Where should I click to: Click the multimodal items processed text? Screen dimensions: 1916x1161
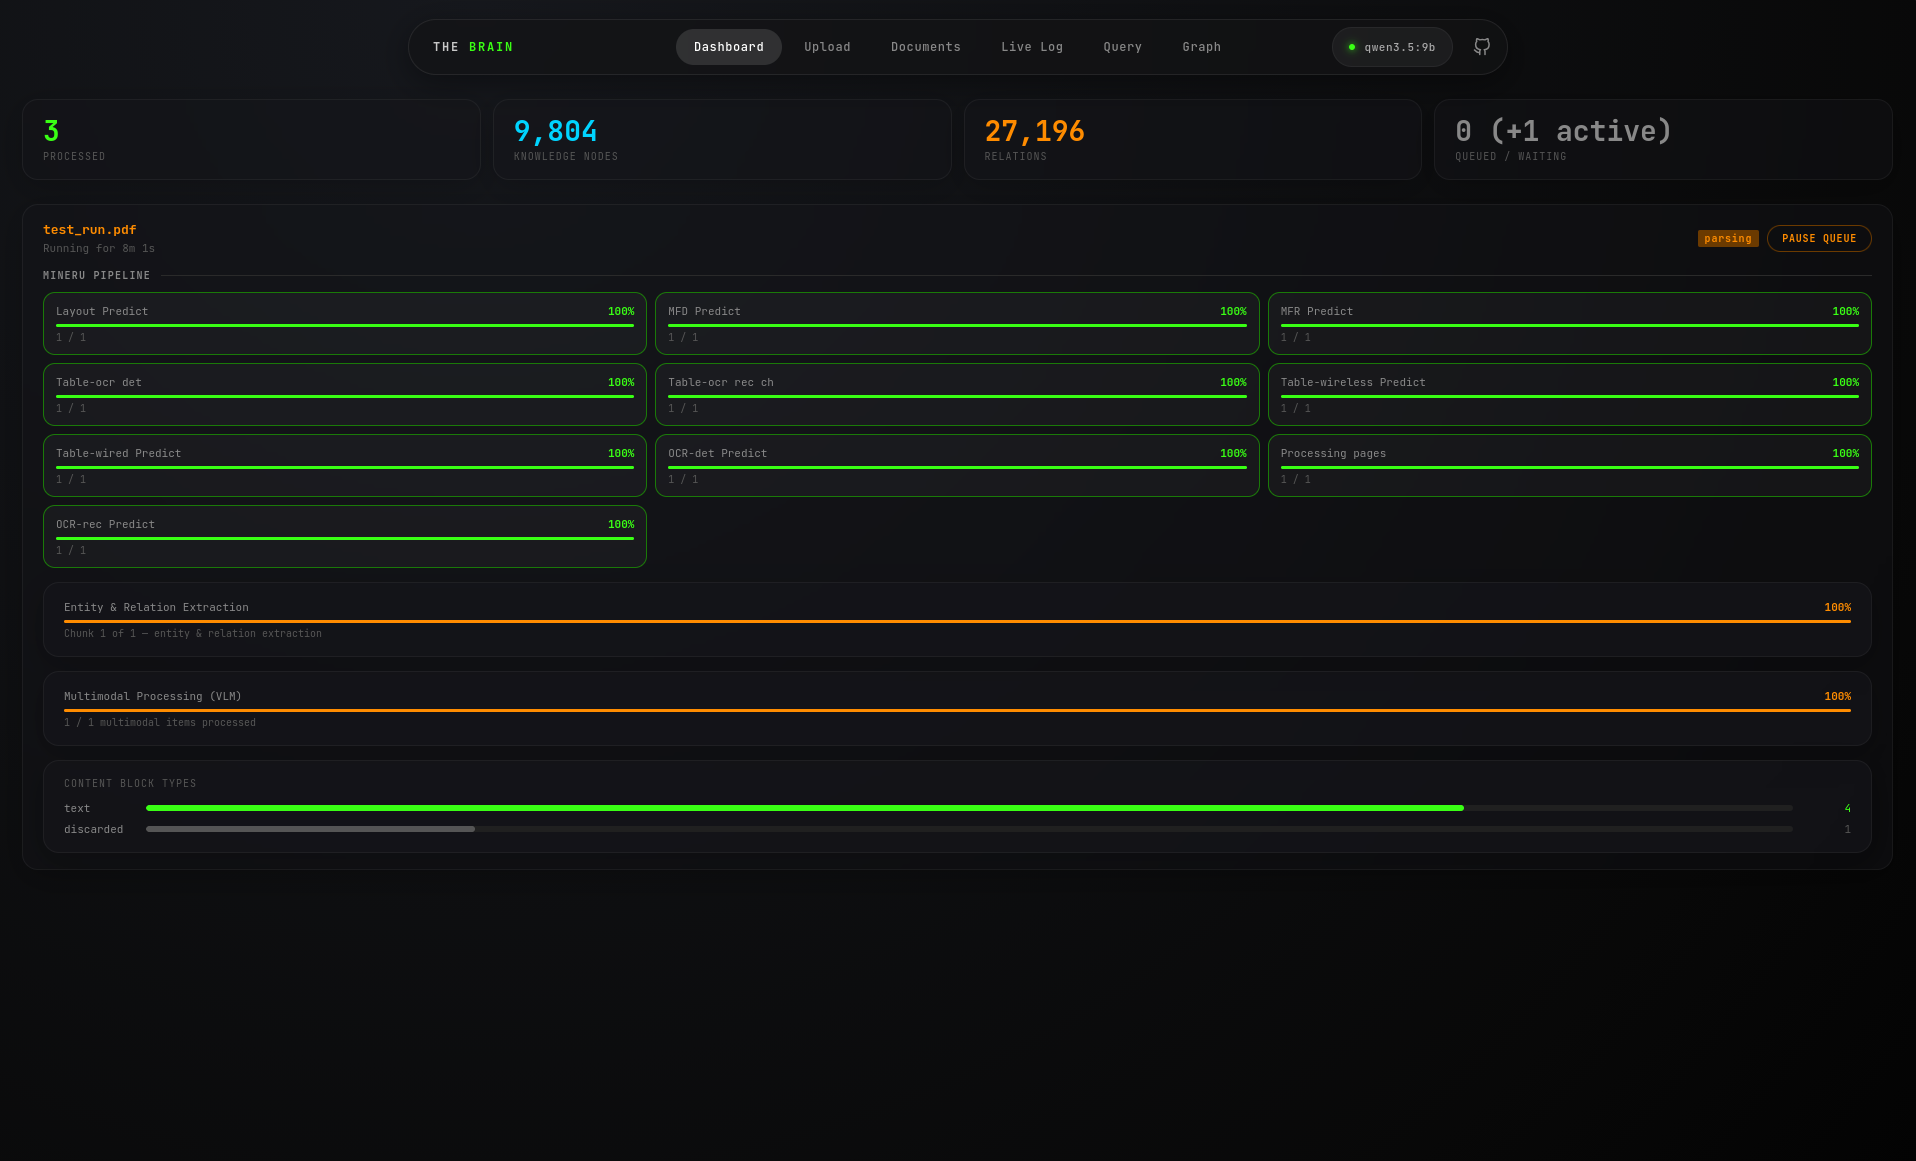pyautogui.click(x=160, y=723)
